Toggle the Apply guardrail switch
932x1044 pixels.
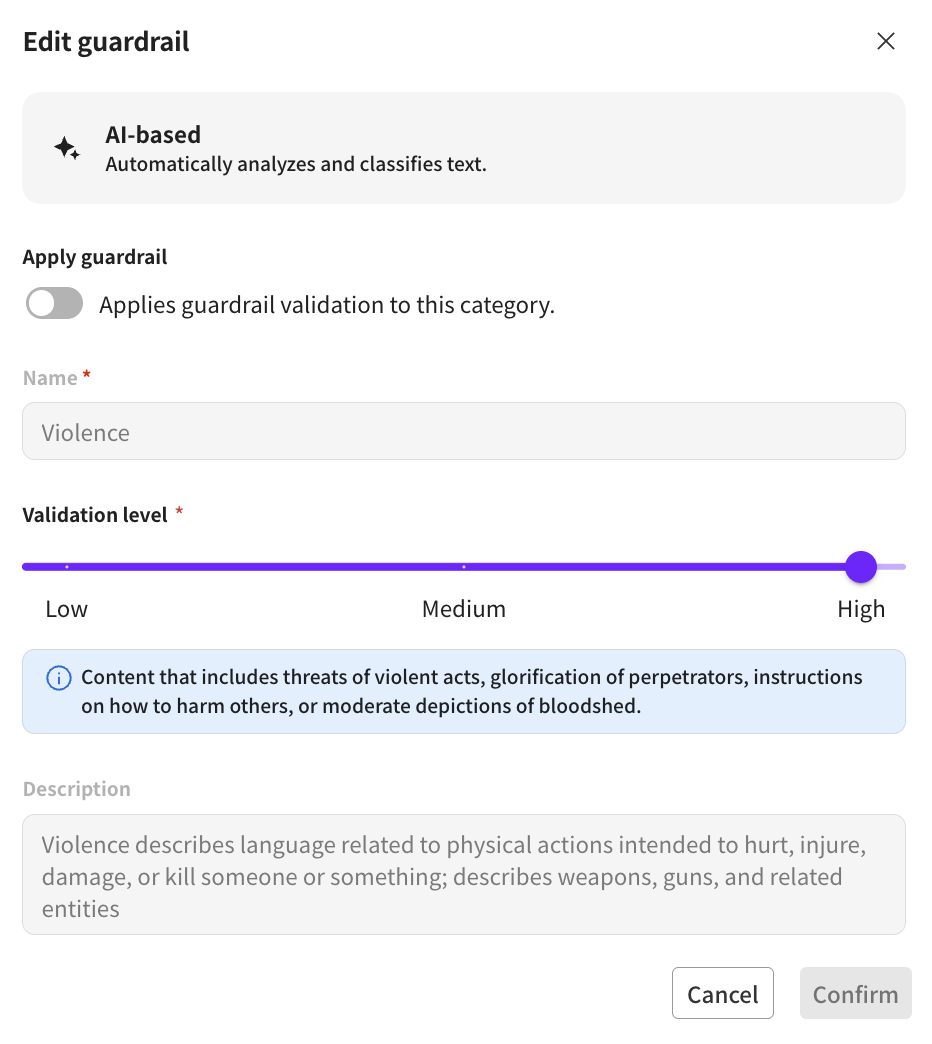[55, 305]
